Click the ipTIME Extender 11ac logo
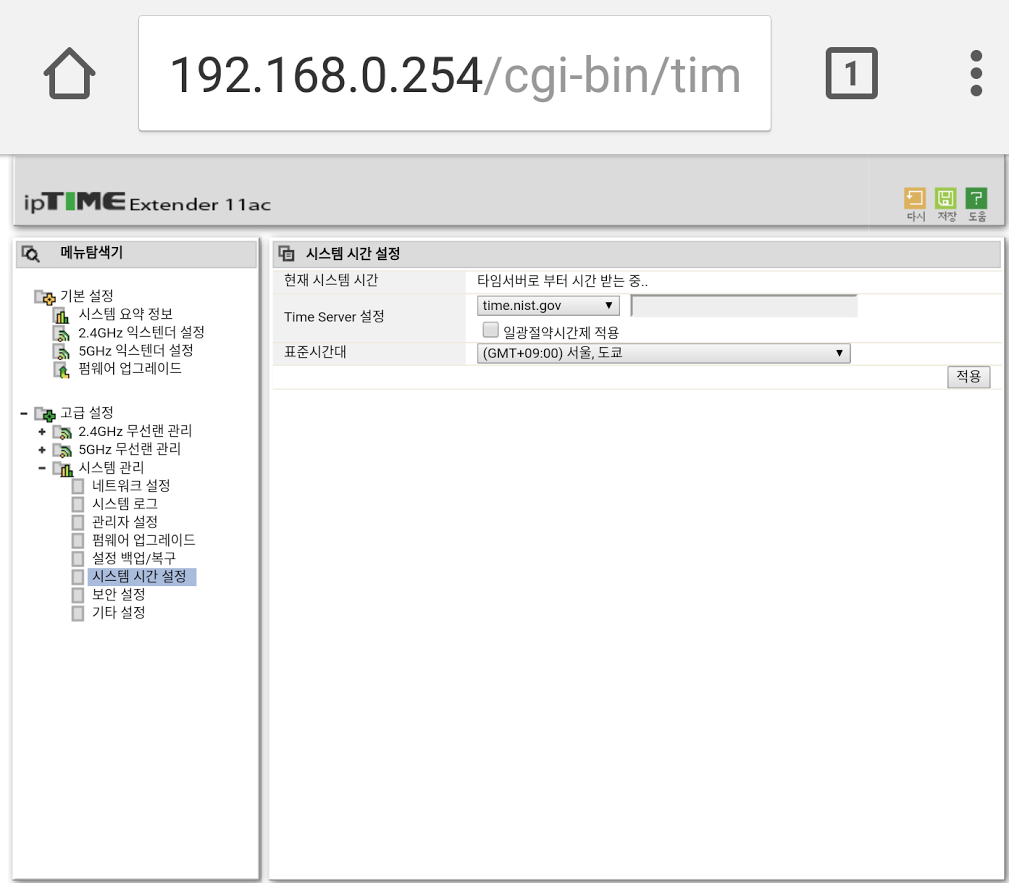This screenshot has height=883, width=1009. click(147, 203)
